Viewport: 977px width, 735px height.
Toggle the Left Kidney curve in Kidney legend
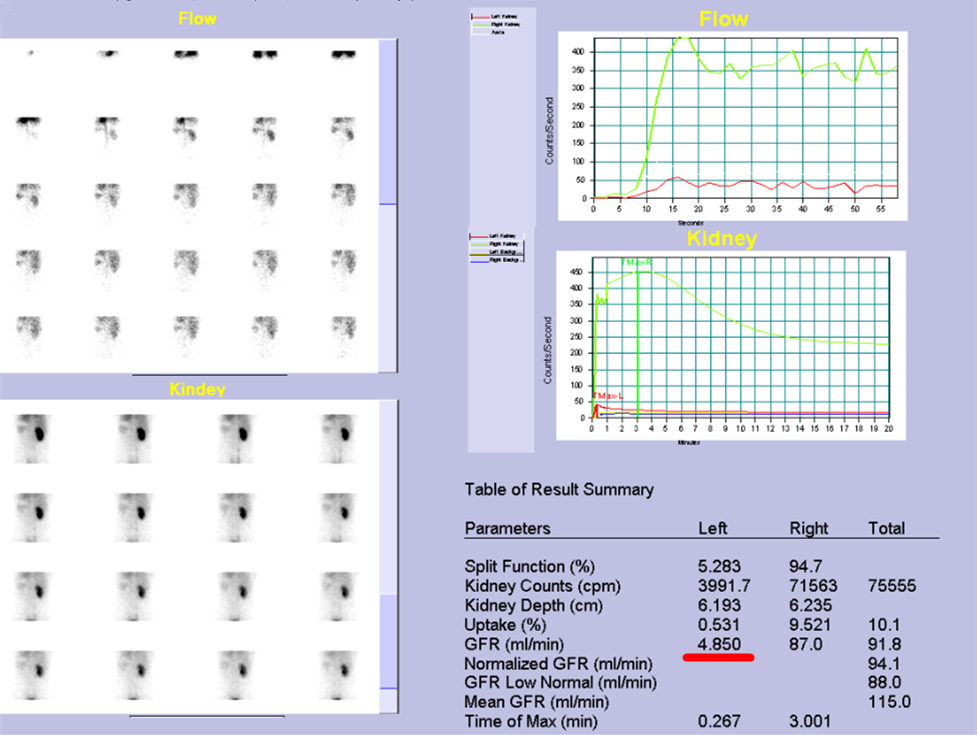tap(505, 236)
